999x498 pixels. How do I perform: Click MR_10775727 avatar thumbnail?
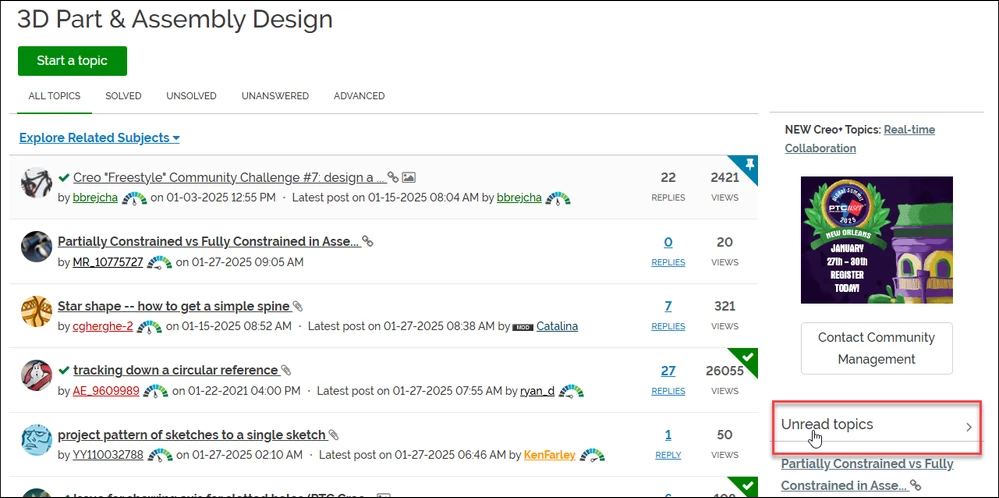(x=36, y=246)
